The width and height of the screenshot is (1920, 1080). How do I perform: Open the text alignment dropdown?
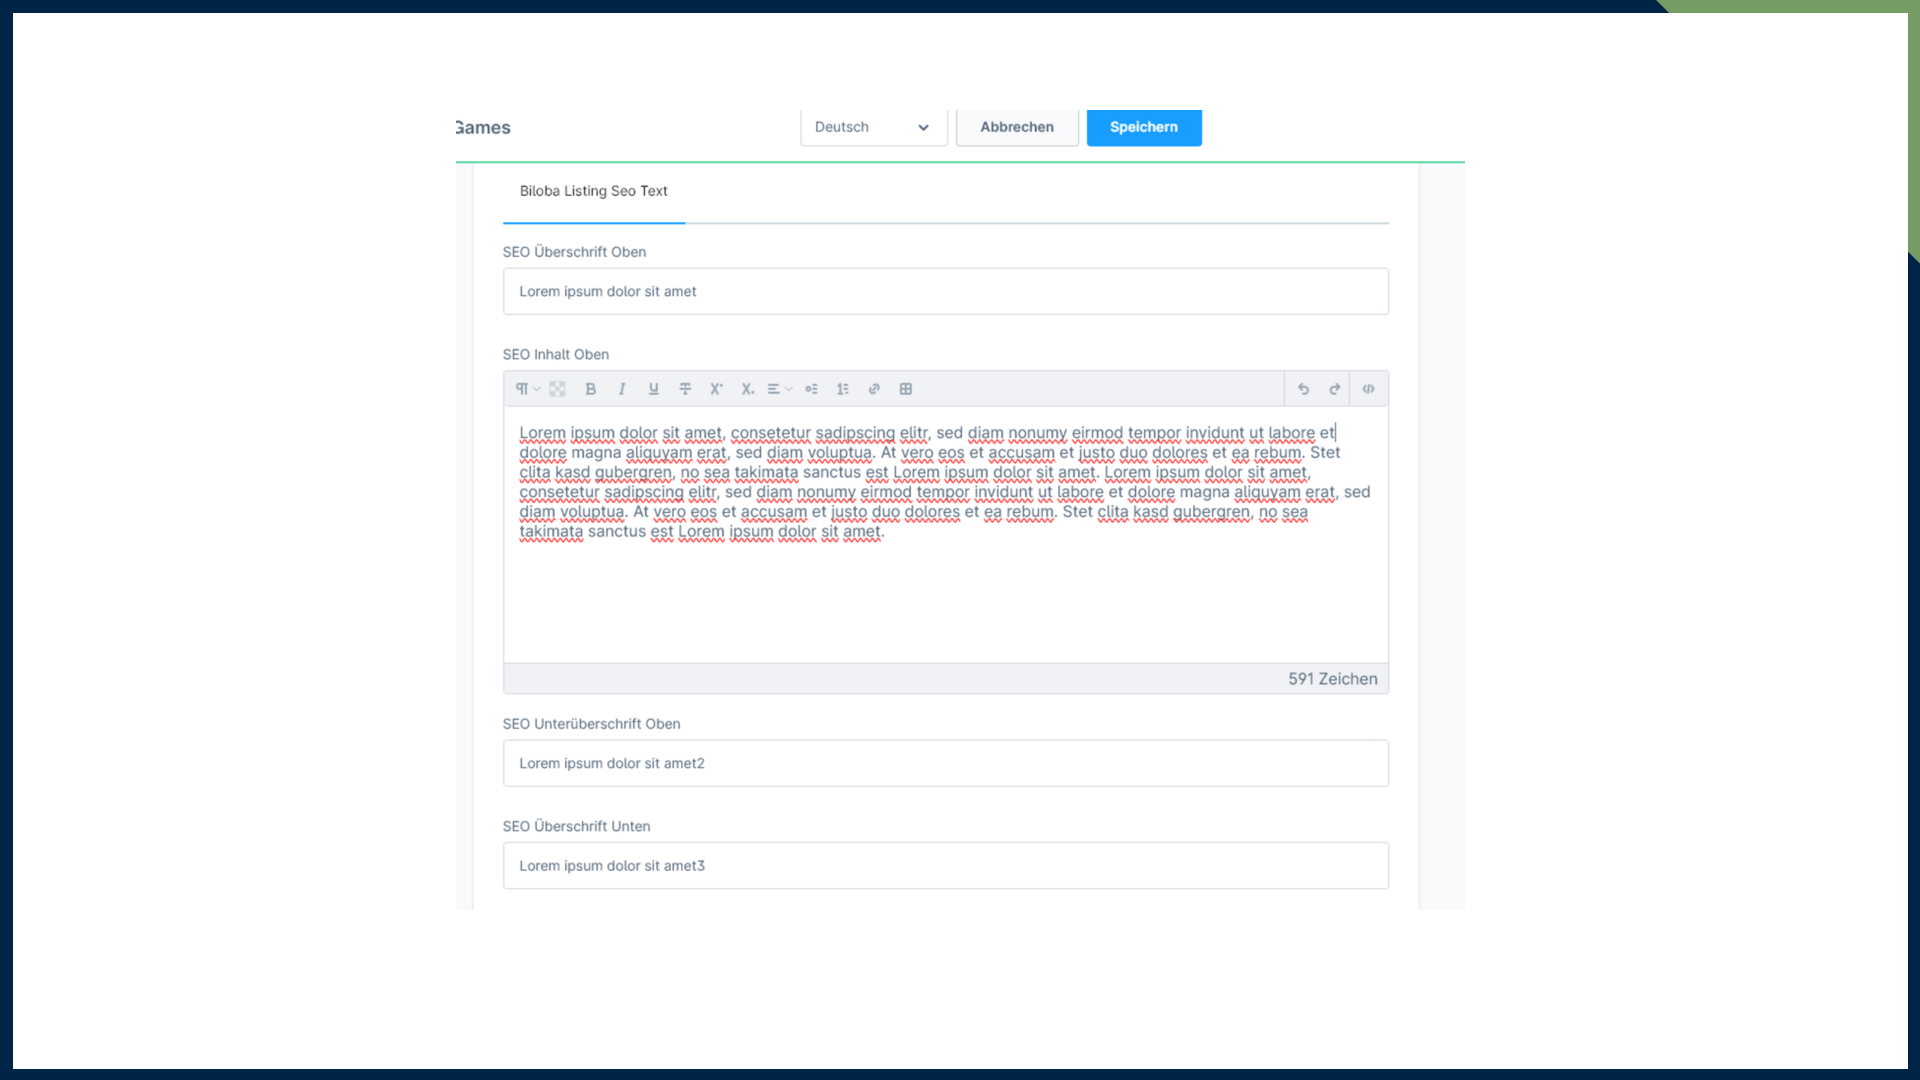(779, 389)
